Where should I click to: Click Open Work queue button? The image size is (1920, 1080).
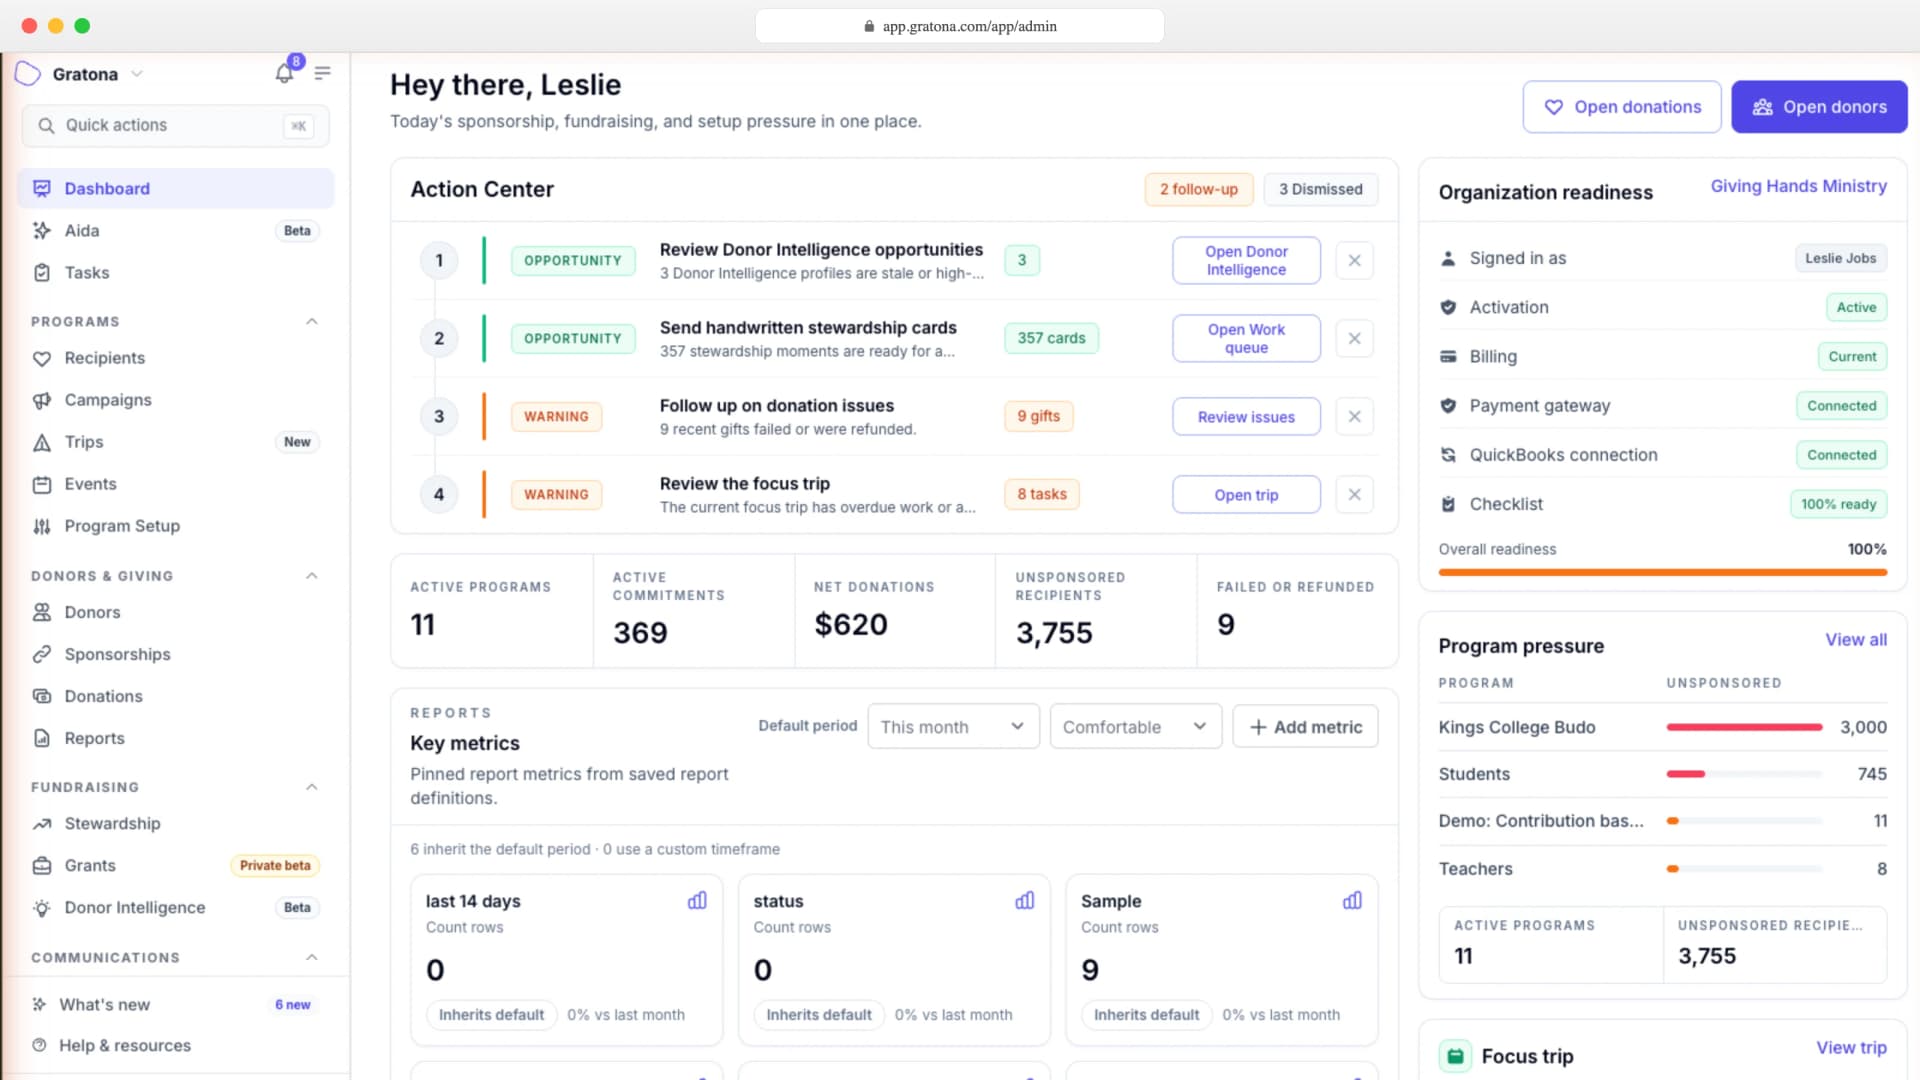click(1246, 338)
